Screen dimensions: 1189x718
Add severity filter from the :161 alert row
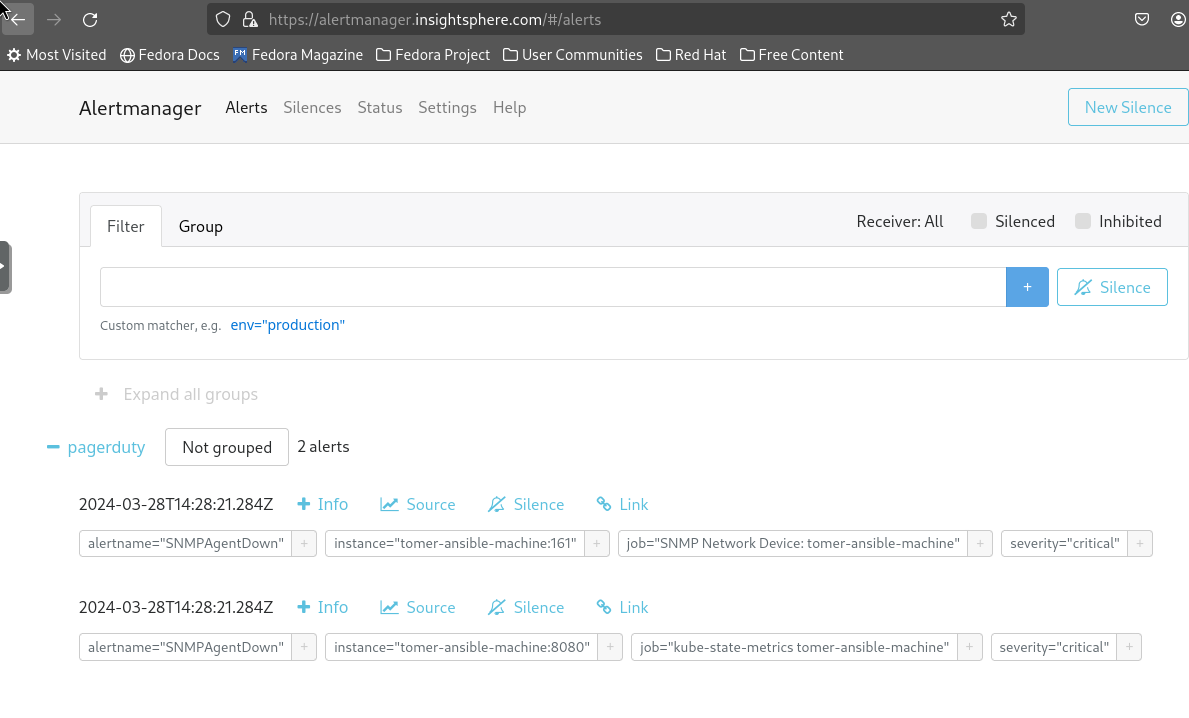click(x=1140, y=544)
